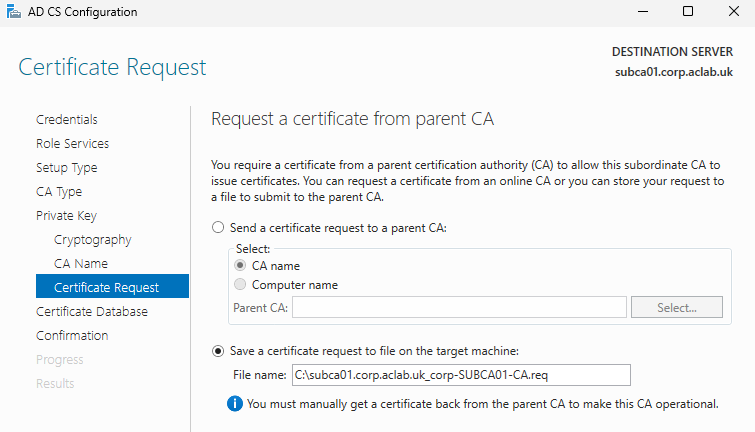Go to the Private Key section

click(x=66, y=216)
